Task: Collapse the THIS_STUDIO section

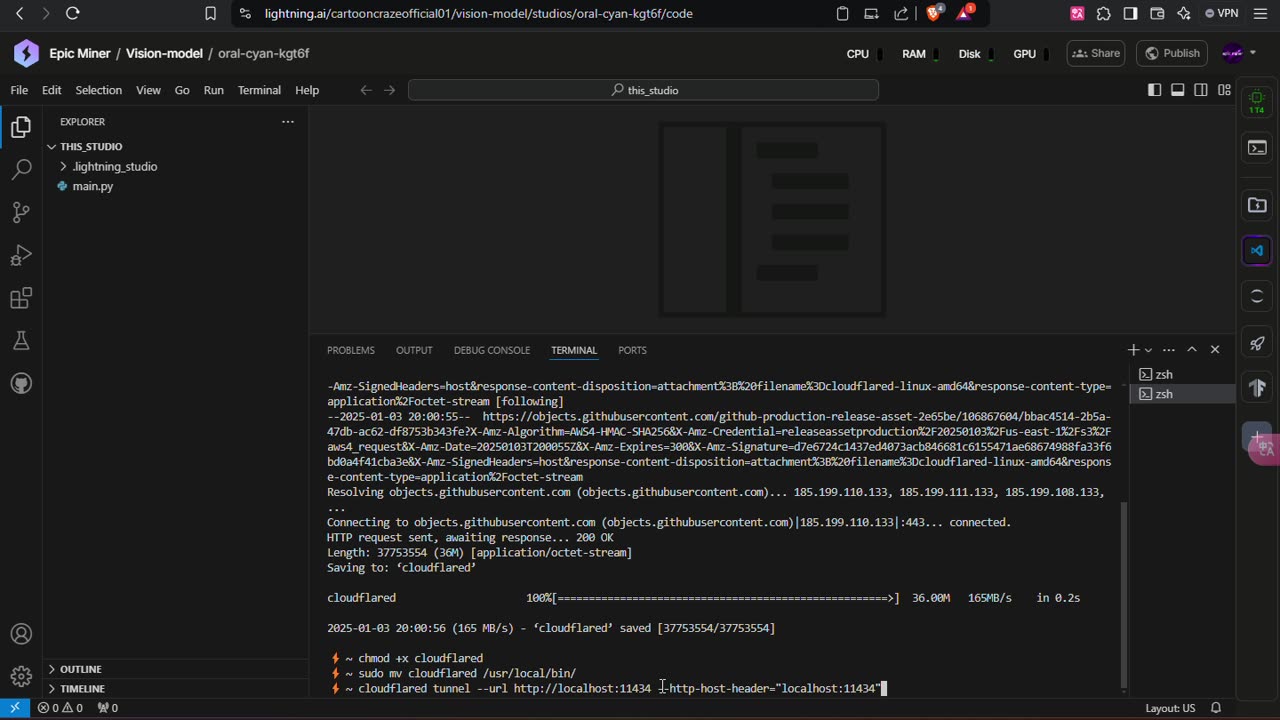Action: (x=90, y=146)
